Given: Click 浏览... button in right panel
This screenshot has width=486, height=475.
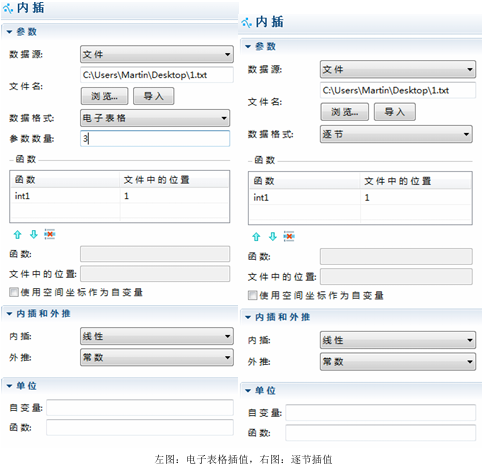Looking at the screenshot, I should click(345, 112).
